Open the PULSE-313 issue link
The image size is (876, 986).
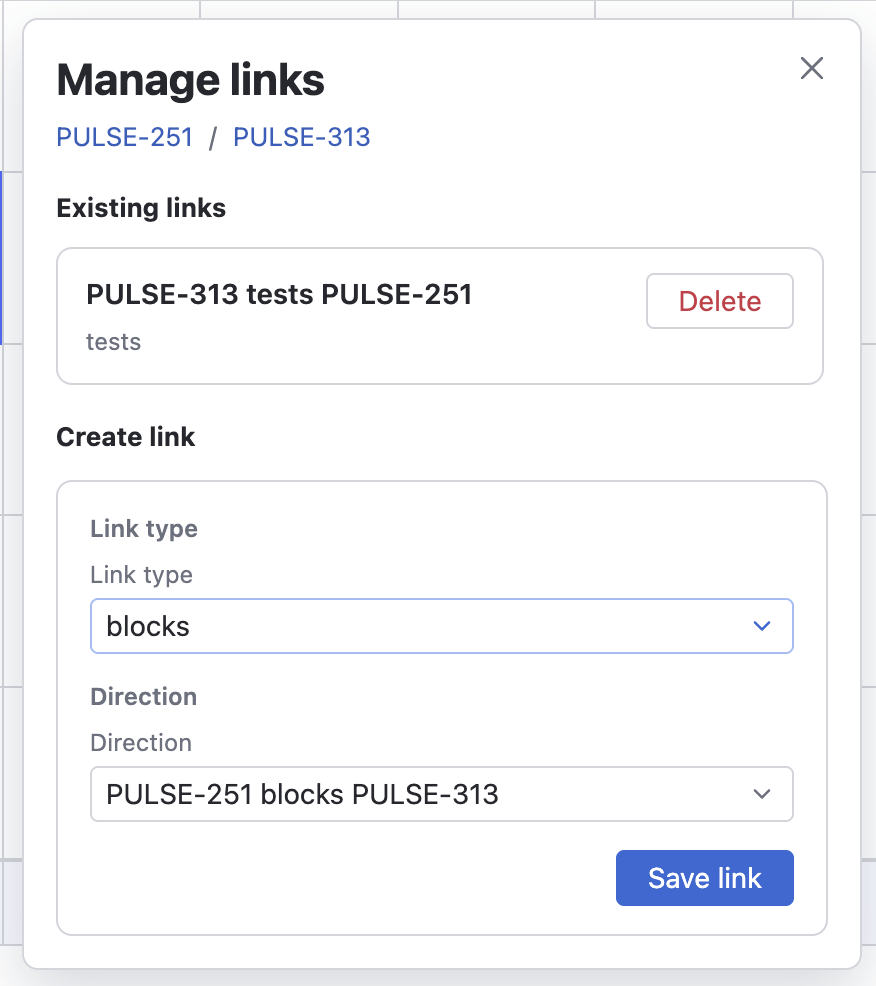(301, 137)
